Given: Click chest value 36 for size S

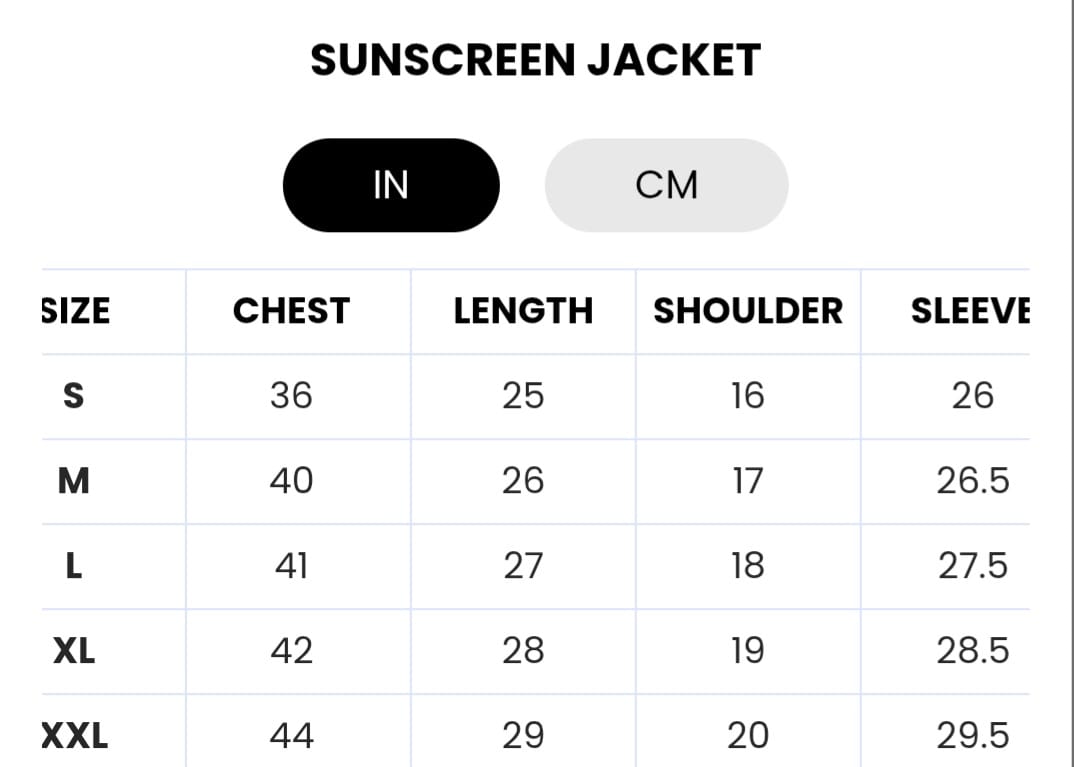Looking at the screenshot, I should 291,396.
